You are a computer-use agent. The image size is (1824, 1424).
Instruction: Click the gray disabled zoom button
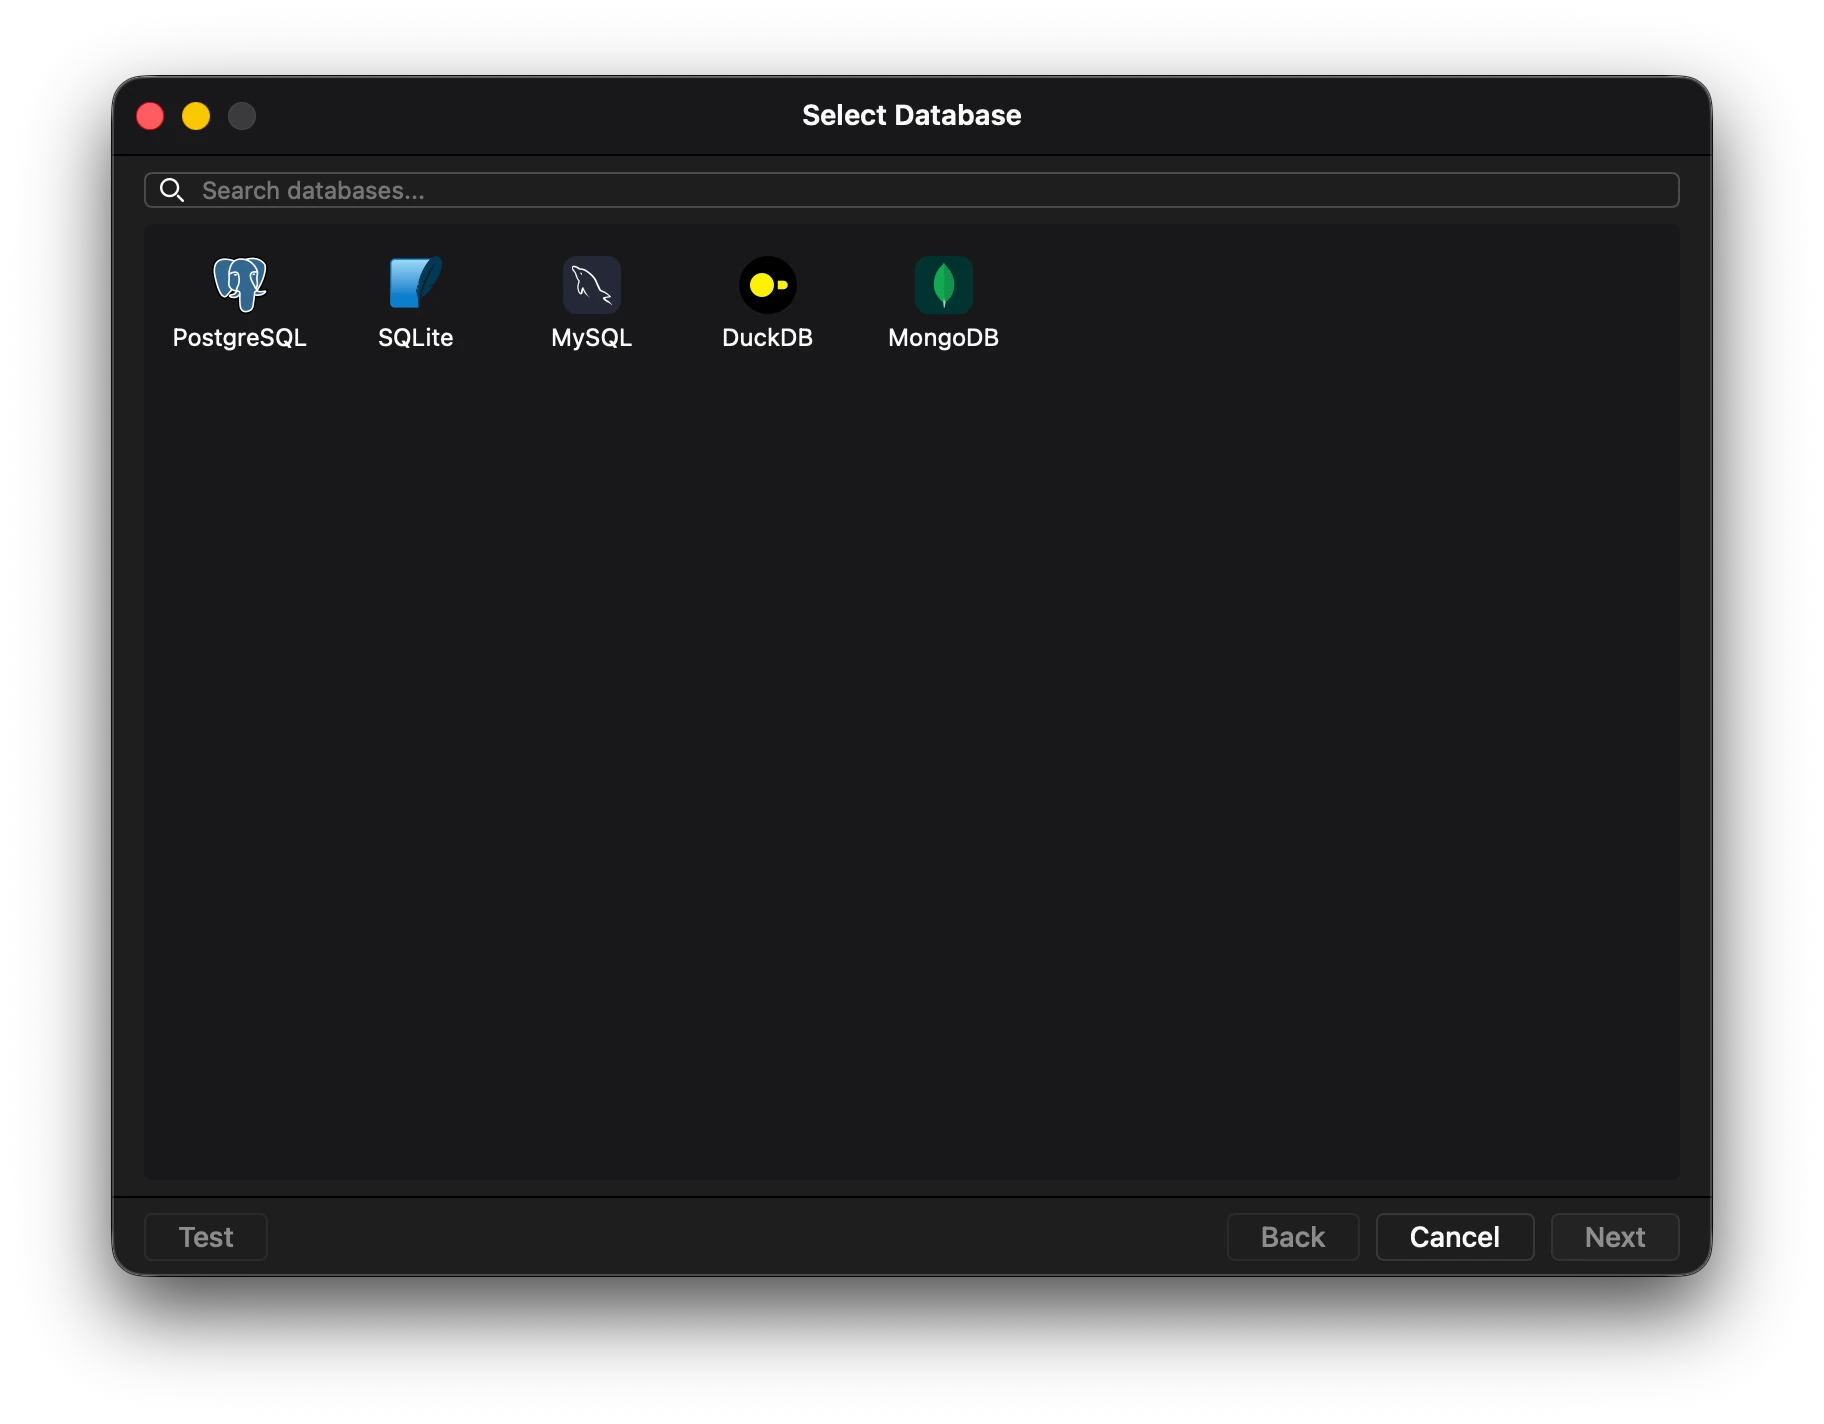click(242, 116)
